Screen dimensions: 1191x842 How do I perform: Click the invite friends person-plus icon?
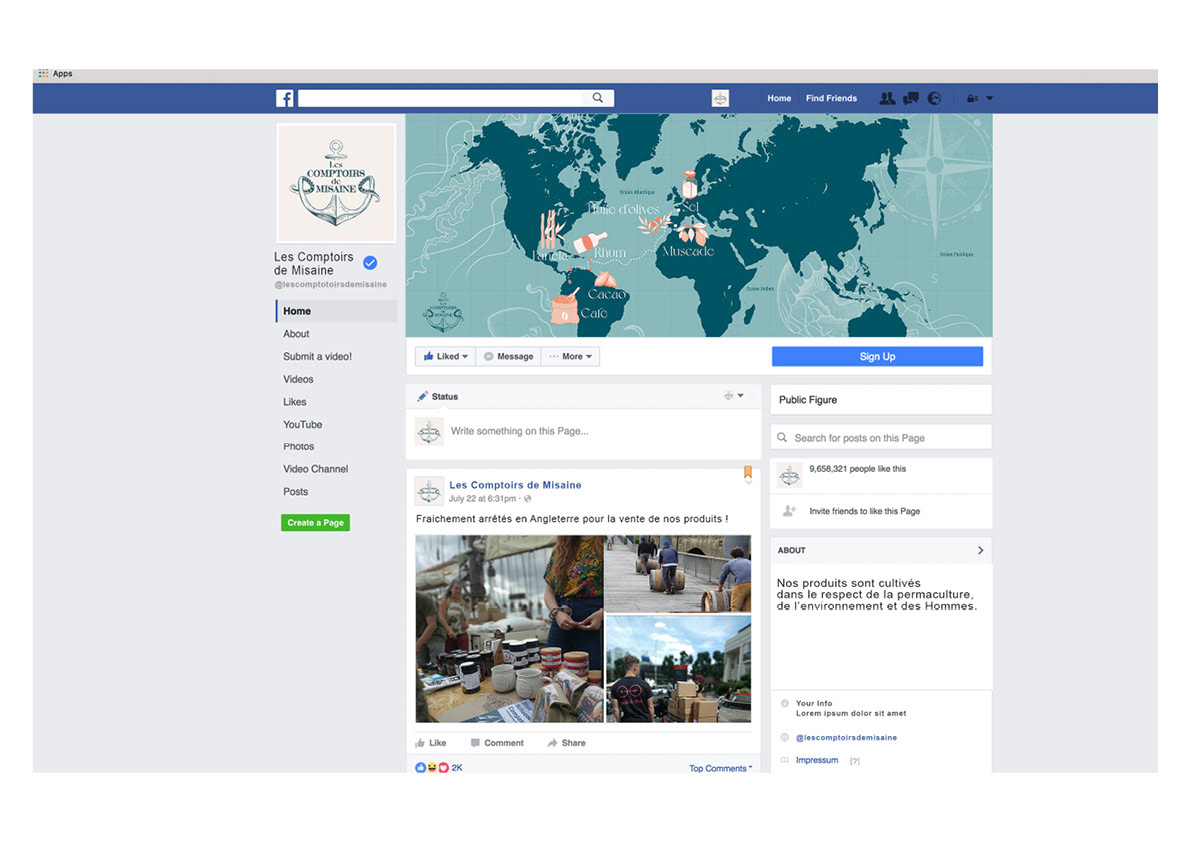[789, 511]
